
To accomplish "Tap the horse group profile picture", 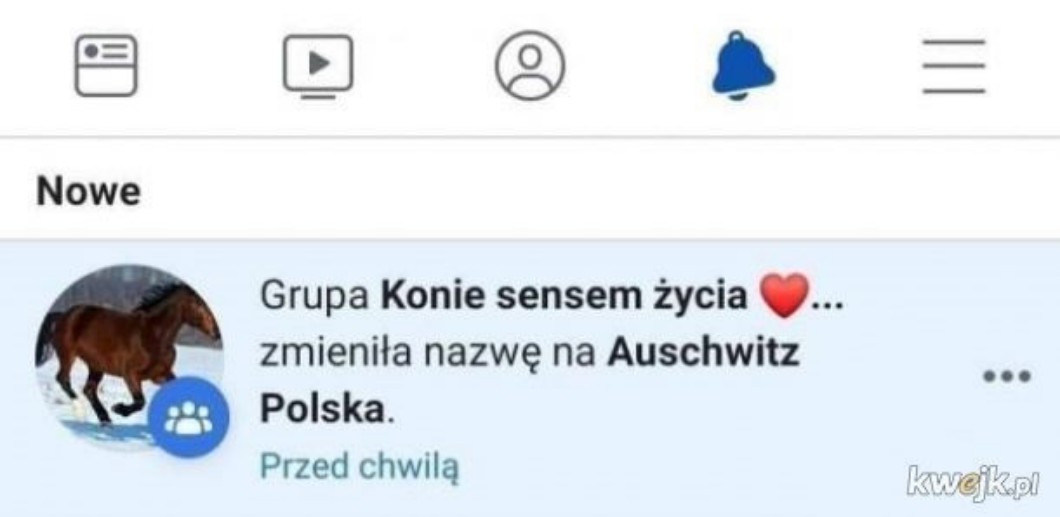I will (x=129, y=358).
